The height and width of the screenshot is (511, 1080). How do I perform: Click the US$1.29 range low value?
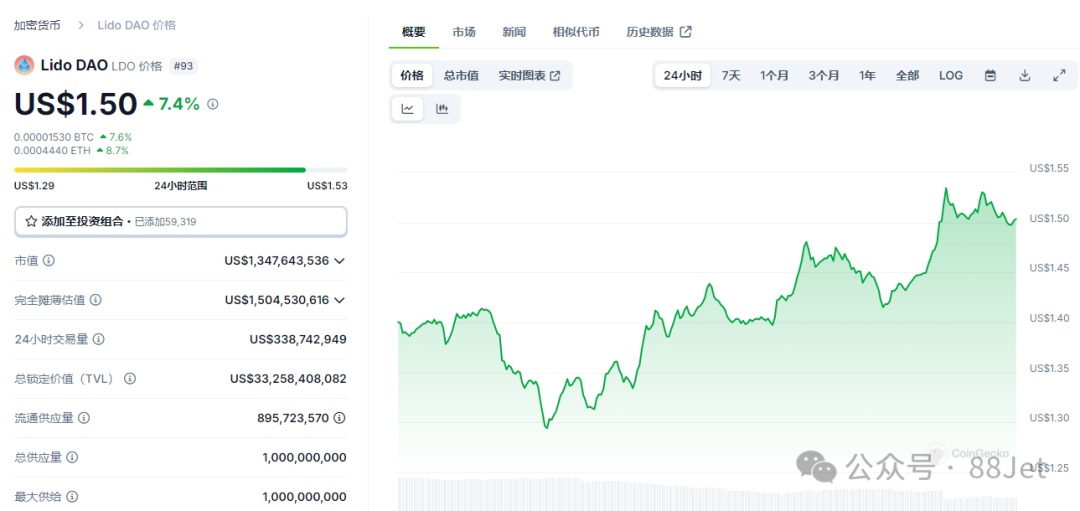pos(34,185)
